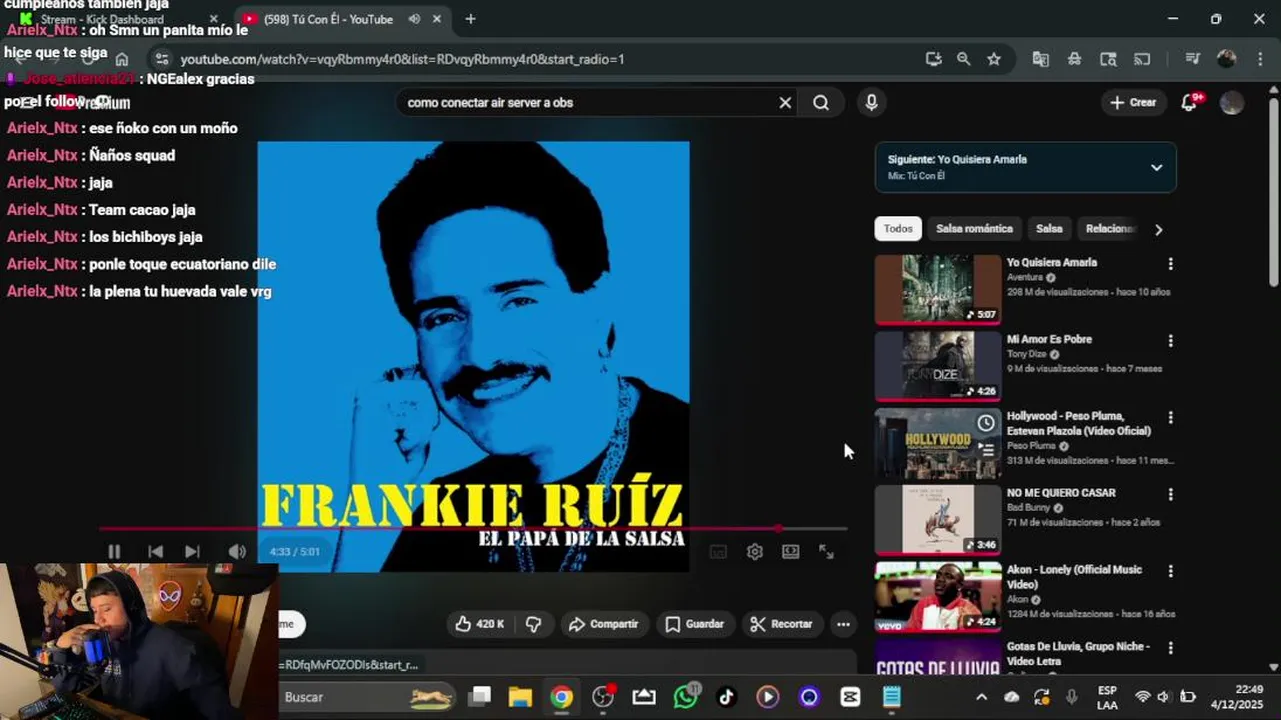The height and width of the screenshot is (720, 1281).
Task: Bookmark this page with star icon
Action: 994,59
